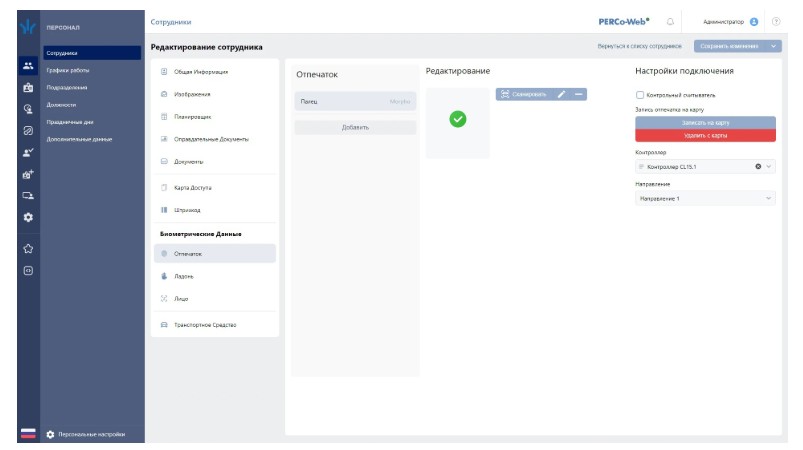Open the gear settings icon in left rail

28,217
